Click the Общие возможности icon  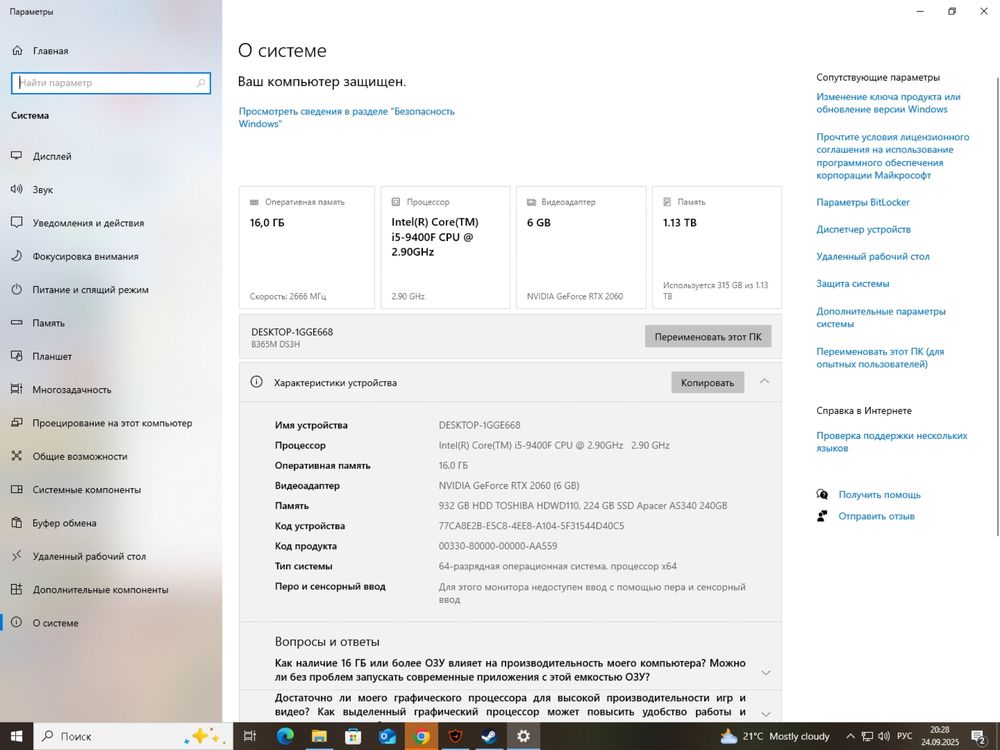click(x=17, y=456)
